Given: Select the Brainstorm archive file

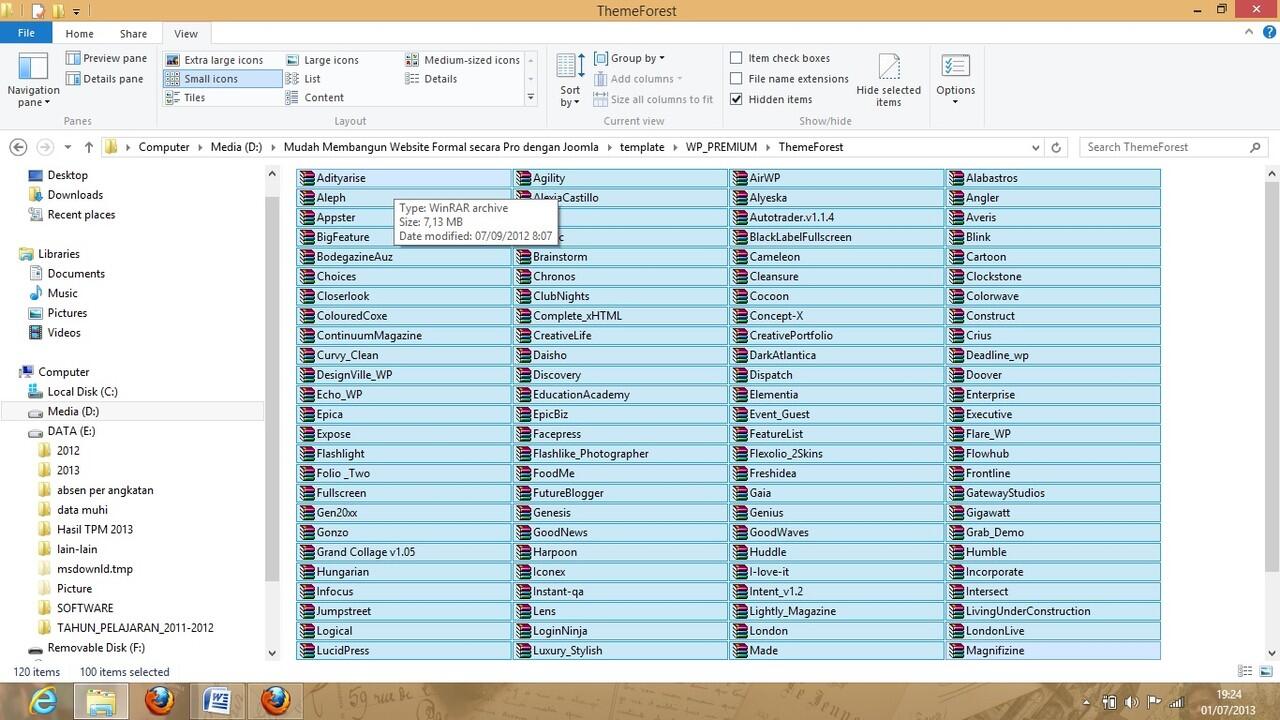Looking at the screenshot, I should pos(621,257).
